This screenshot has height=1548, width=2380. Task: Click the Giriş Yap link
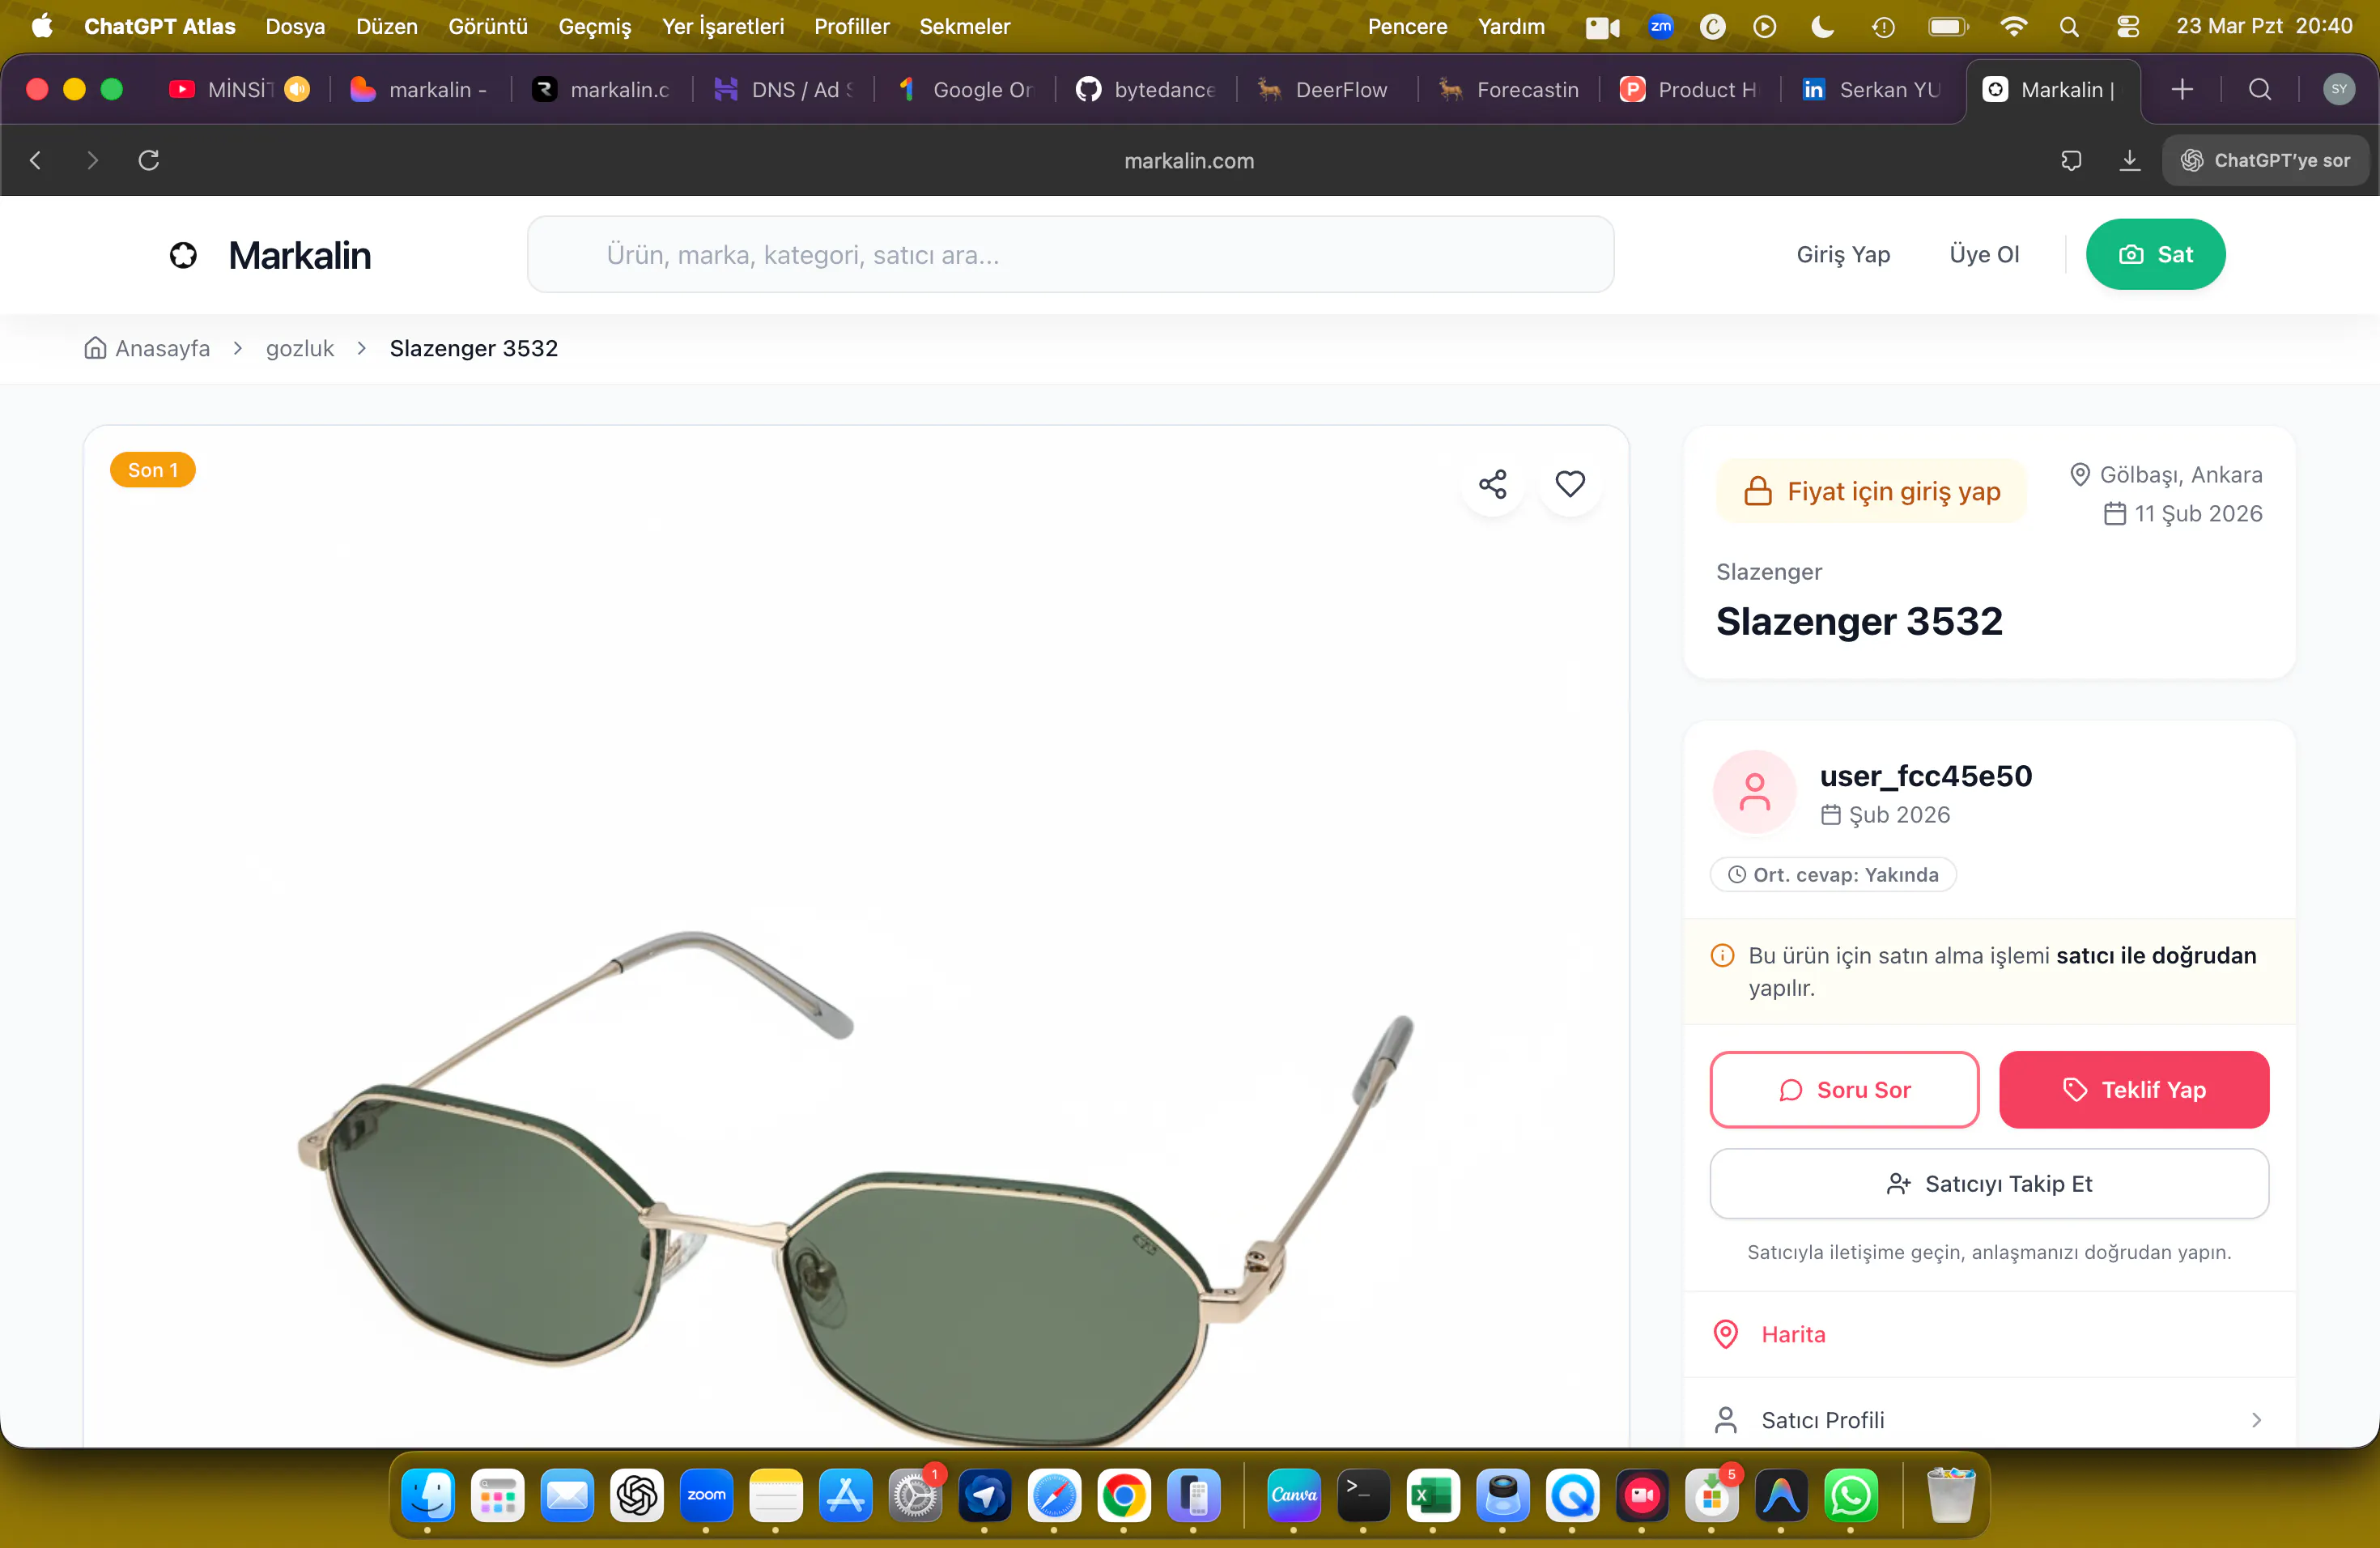click(1843, 255)
